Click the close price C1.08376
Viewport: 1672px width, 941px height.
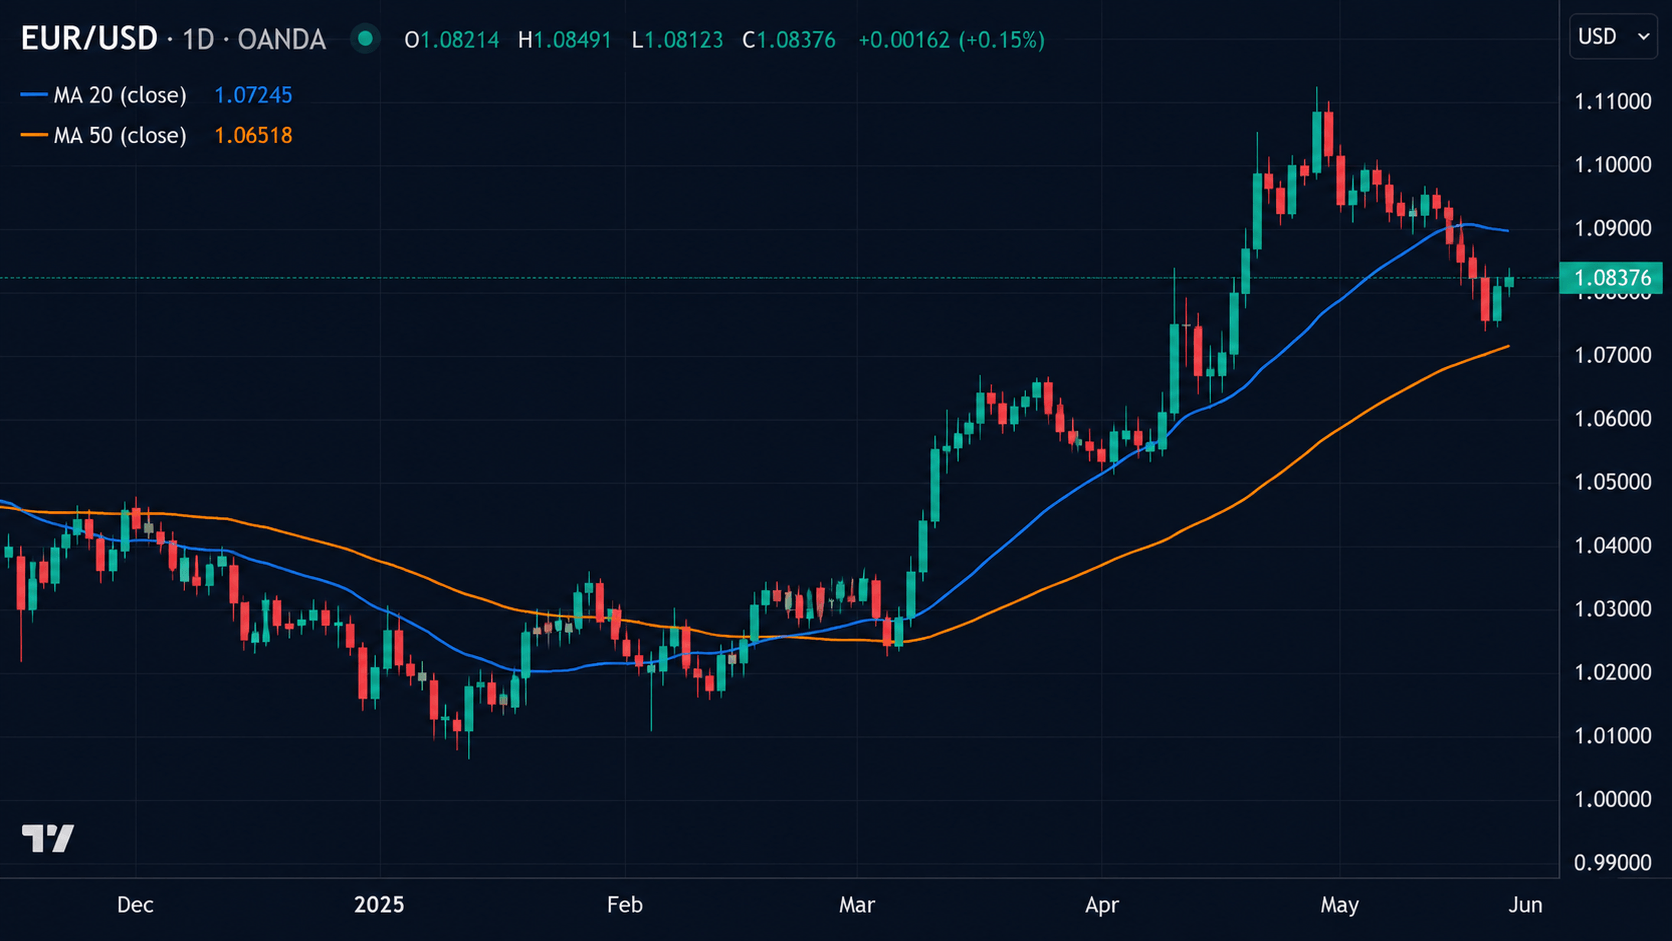tap(789, 40)
